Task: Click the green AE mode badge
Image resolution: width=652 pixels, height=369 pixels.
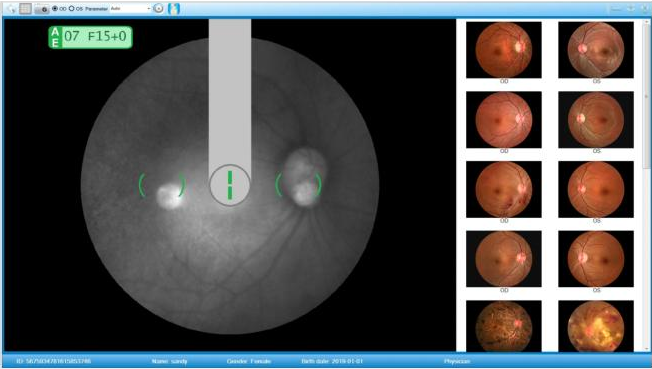Action: click(55, 37)
